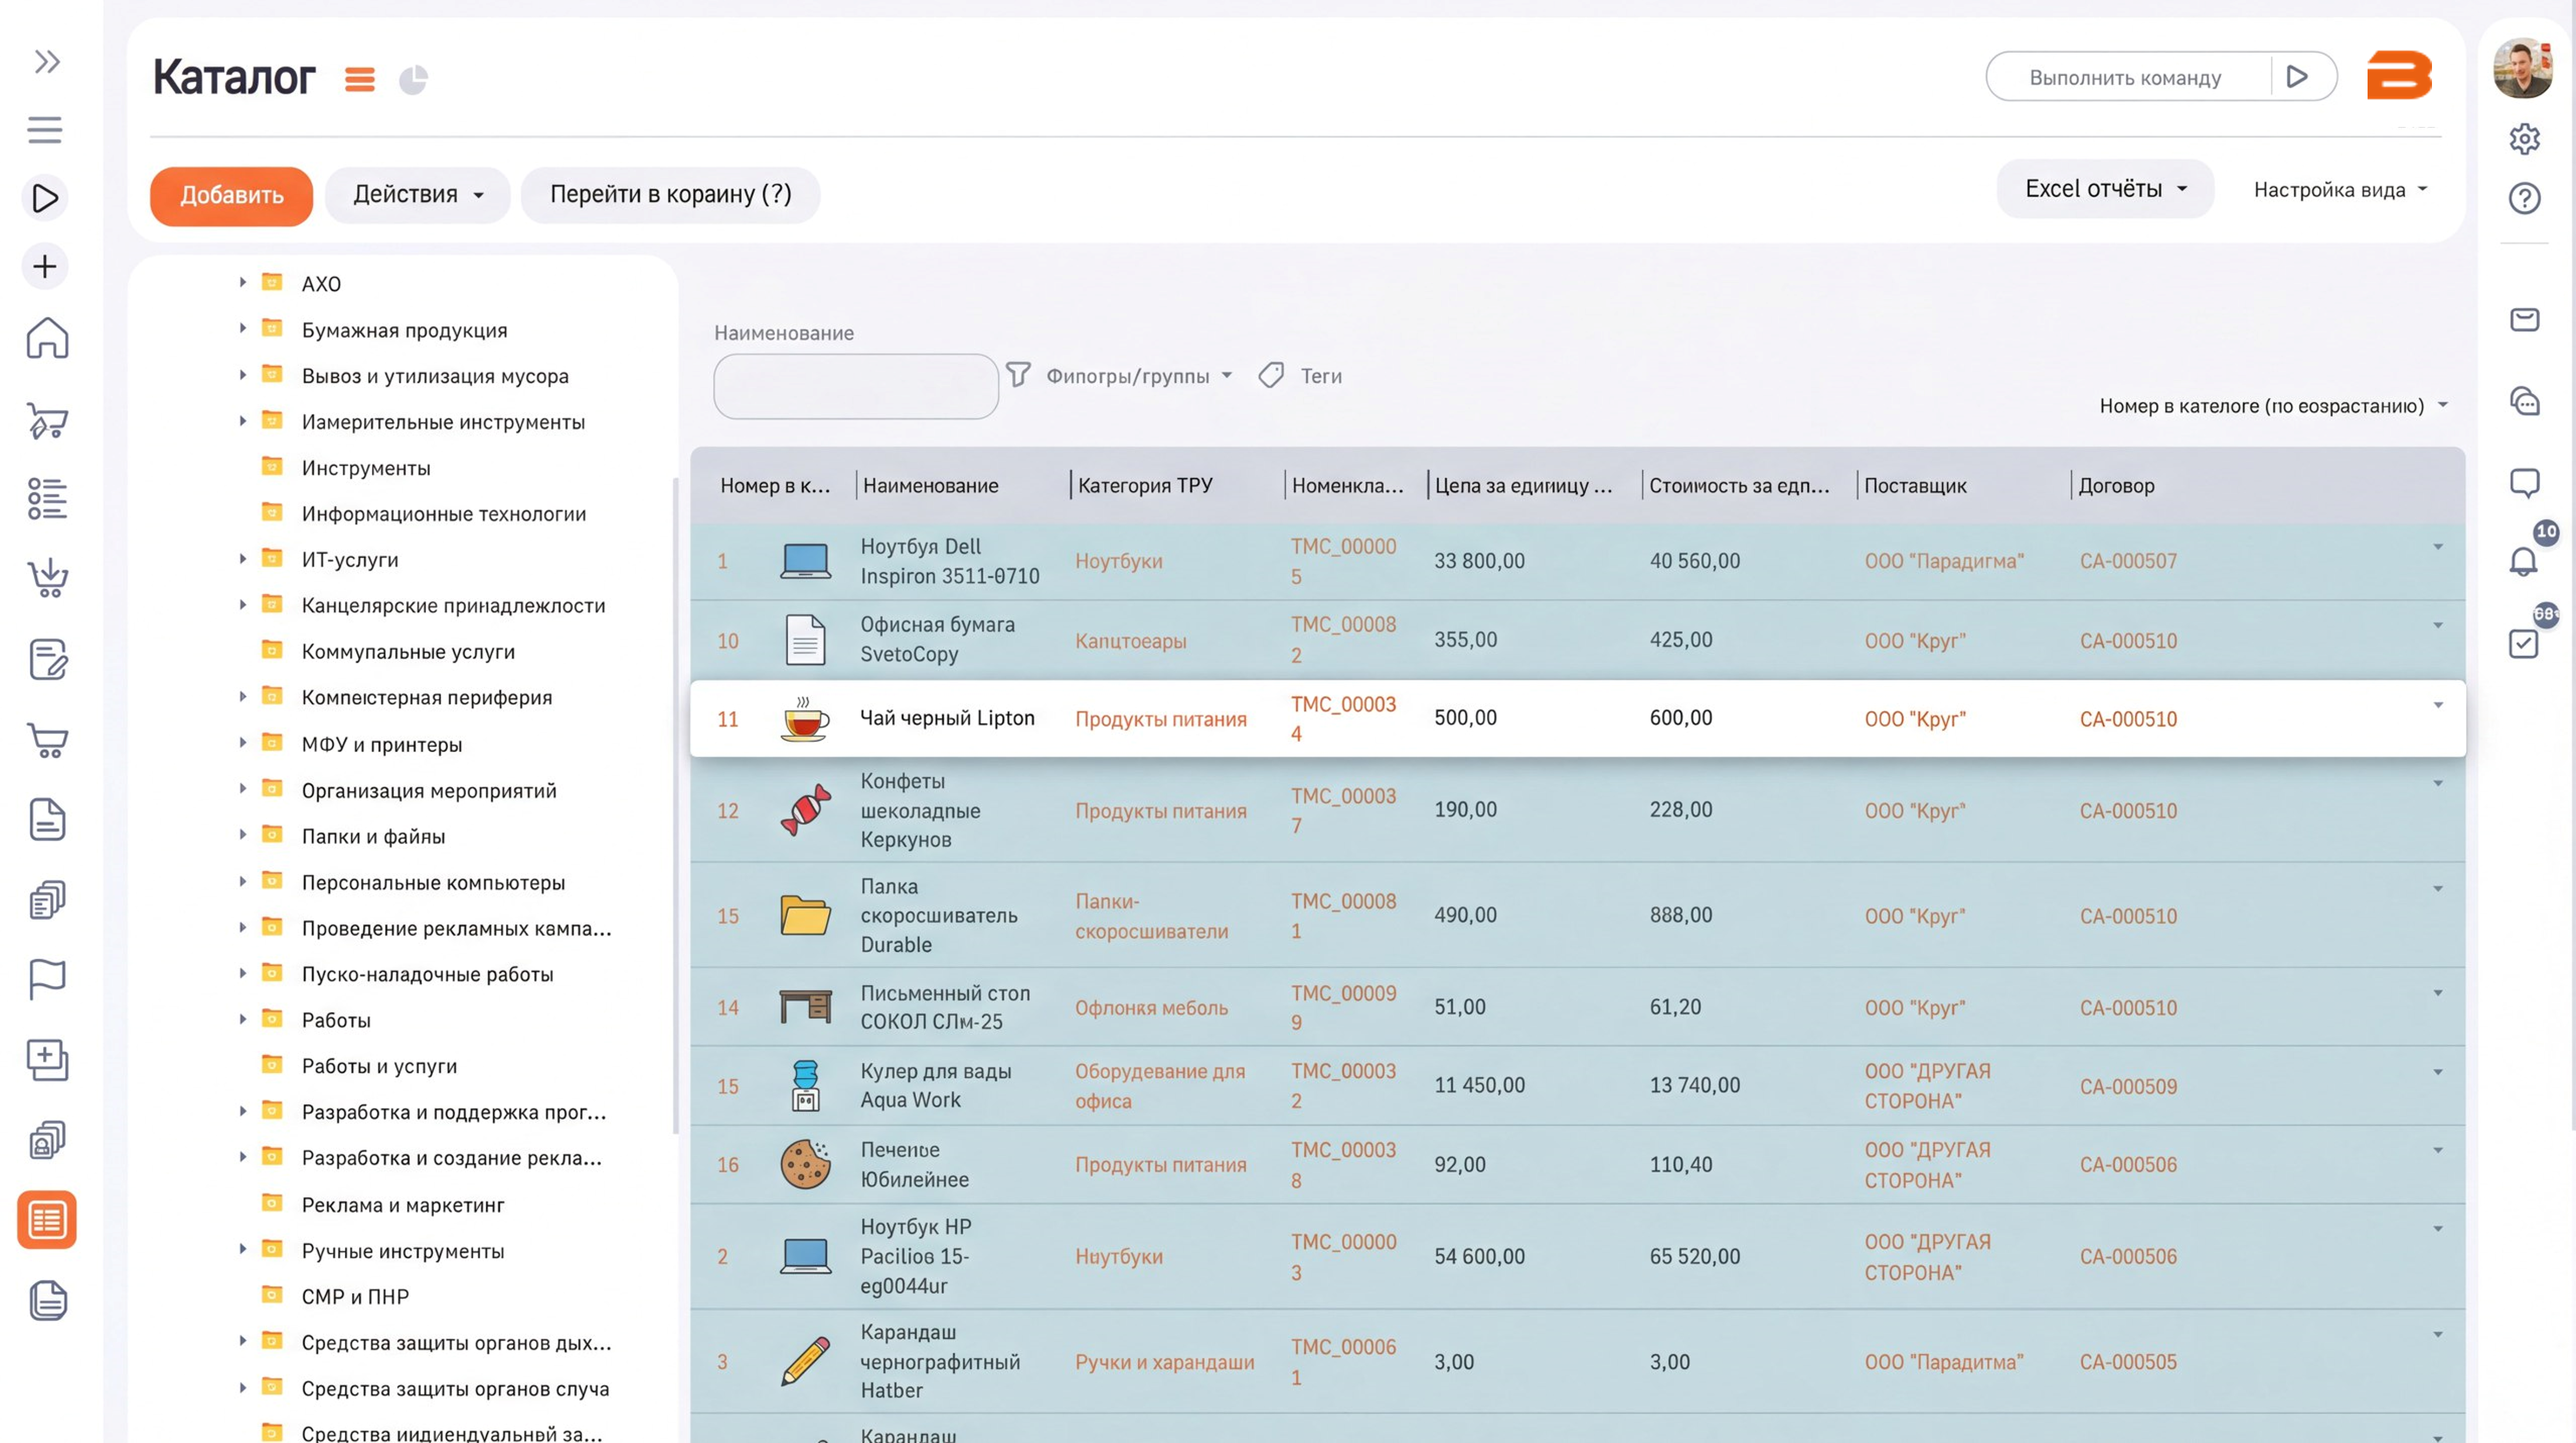The height and width of the screenshot is (1443, 2576).
Task: Click the Наименование search input field
Action: point(856,386)
